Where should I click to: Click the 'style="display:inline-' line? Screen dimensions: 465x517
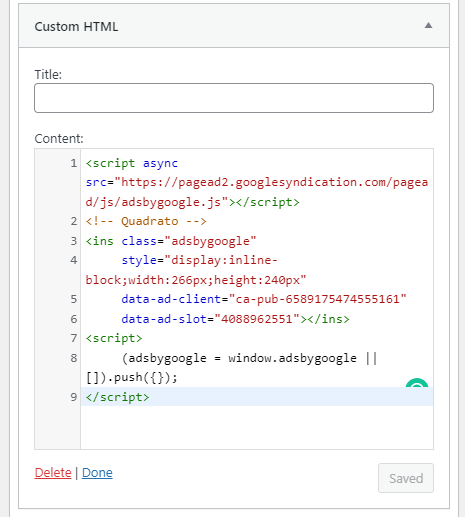[x=199, y=260]
